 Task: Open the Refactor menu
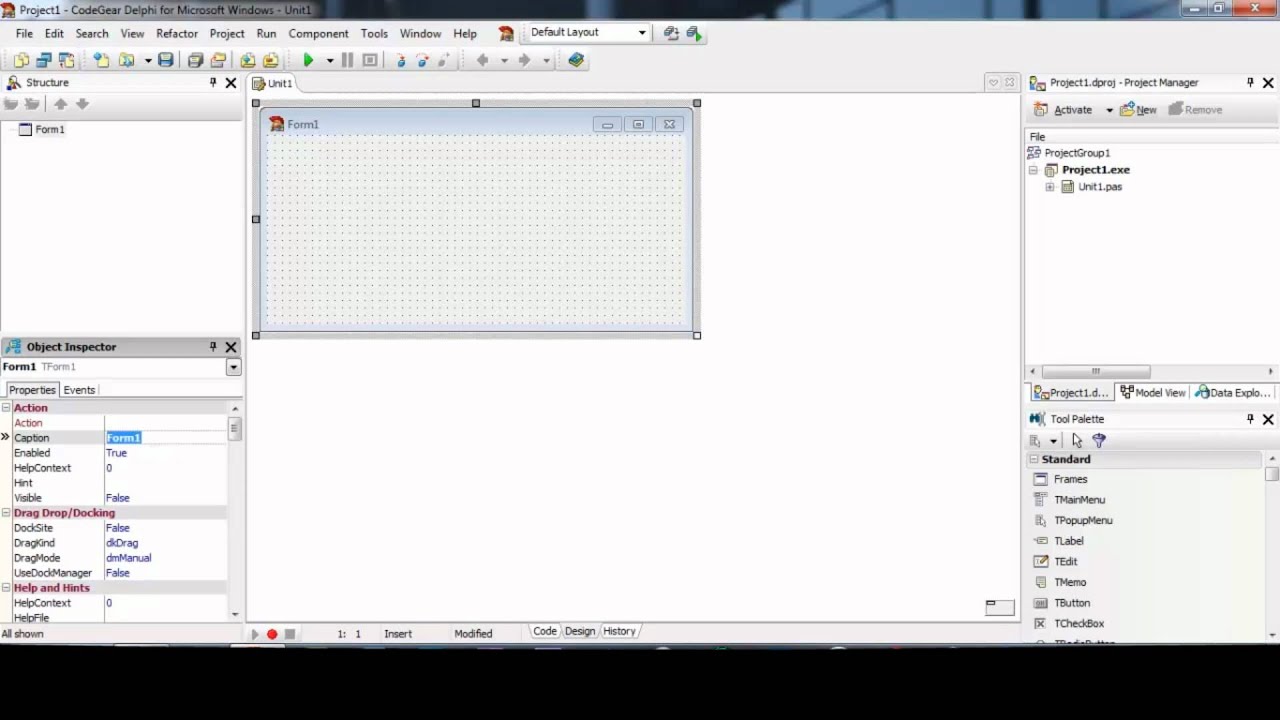coord(177,33)
